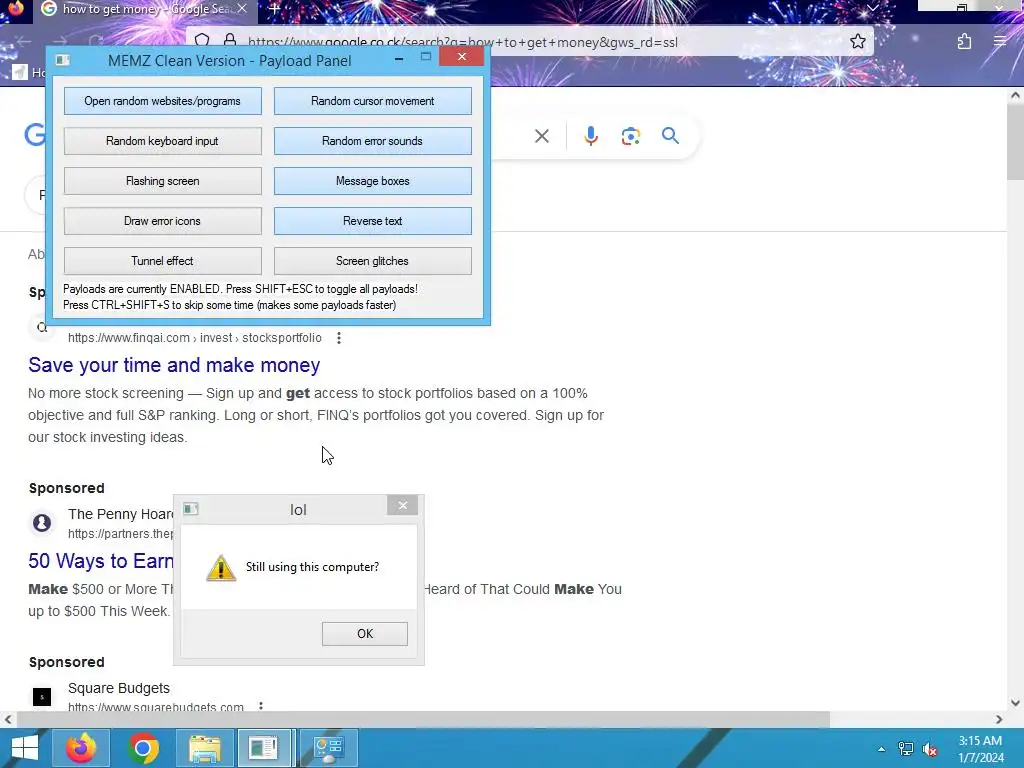Open a new Firefox tab
Screen dimensions: 1024x768
[x=275, y=8]
